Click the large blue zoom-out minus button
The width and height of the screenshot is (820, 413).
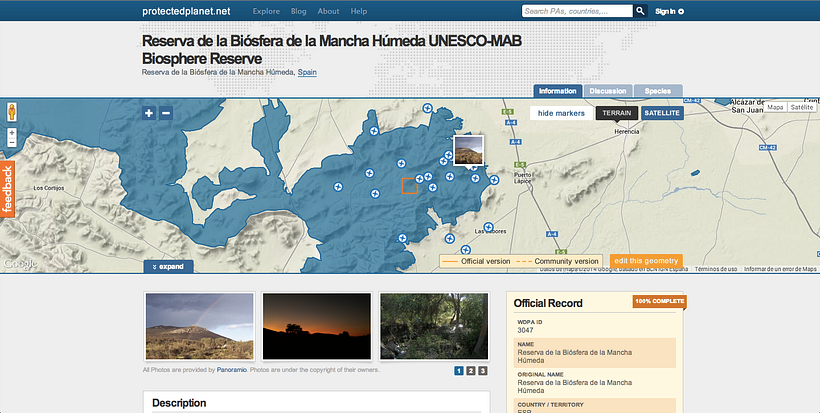click(166, 113)
